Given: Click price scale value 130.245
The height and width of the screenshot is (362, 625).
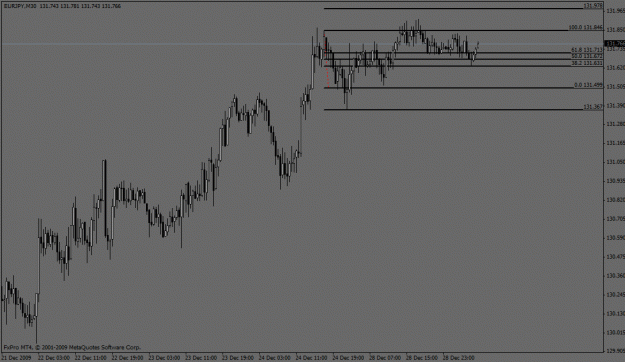Looking at the screenshot, I should 615,295.
